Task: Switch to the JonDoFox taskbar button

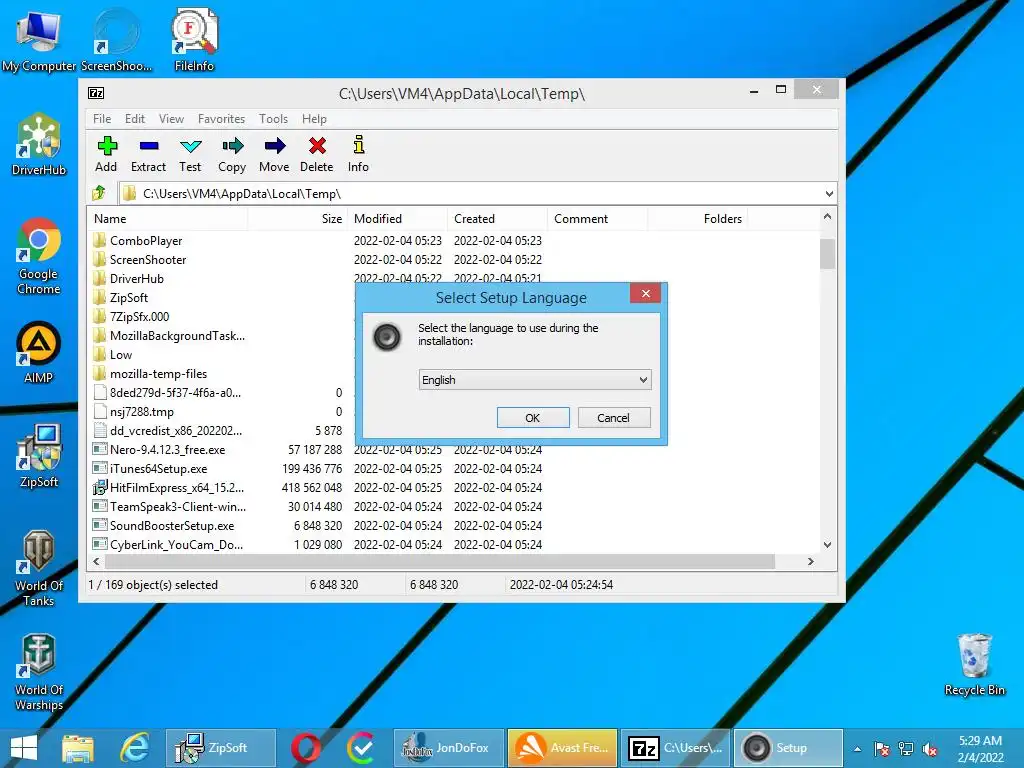Action: click(449, 748)
